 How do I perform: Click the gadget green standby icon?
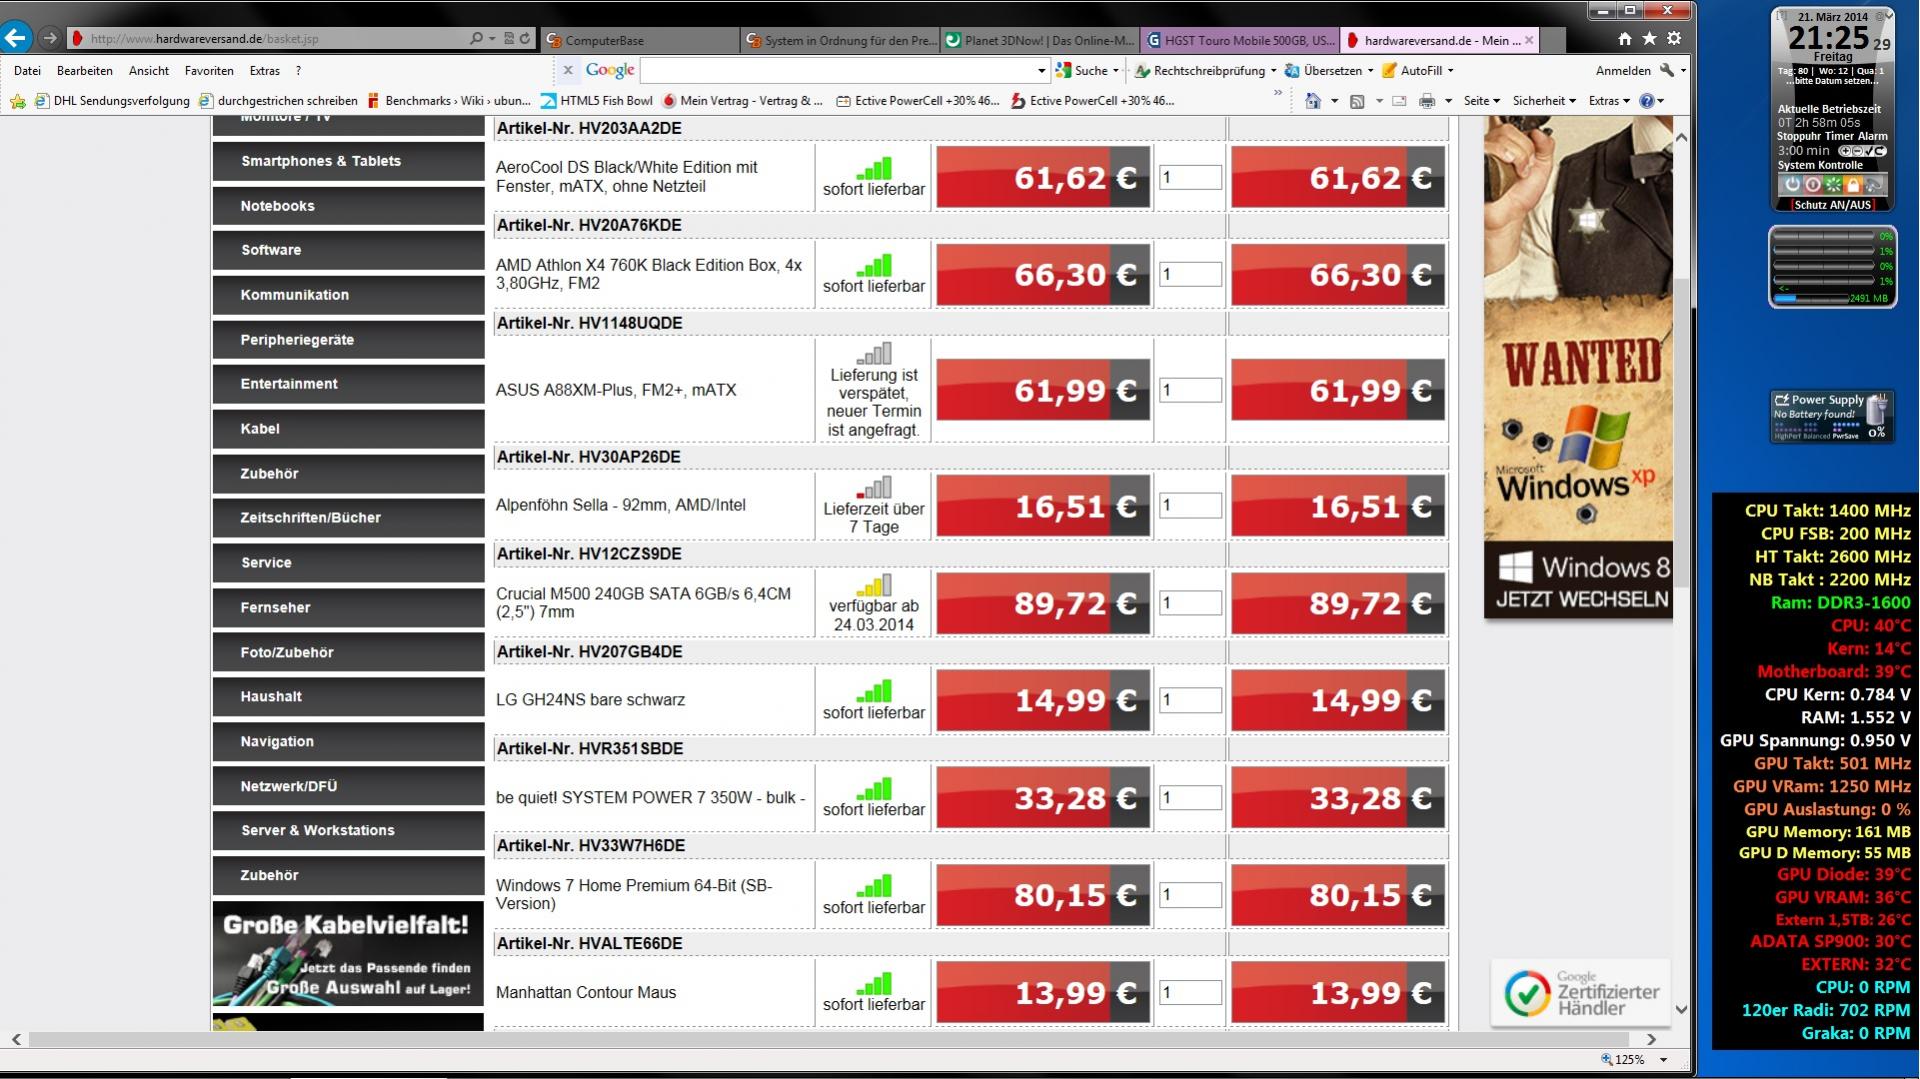(1833, 185)
